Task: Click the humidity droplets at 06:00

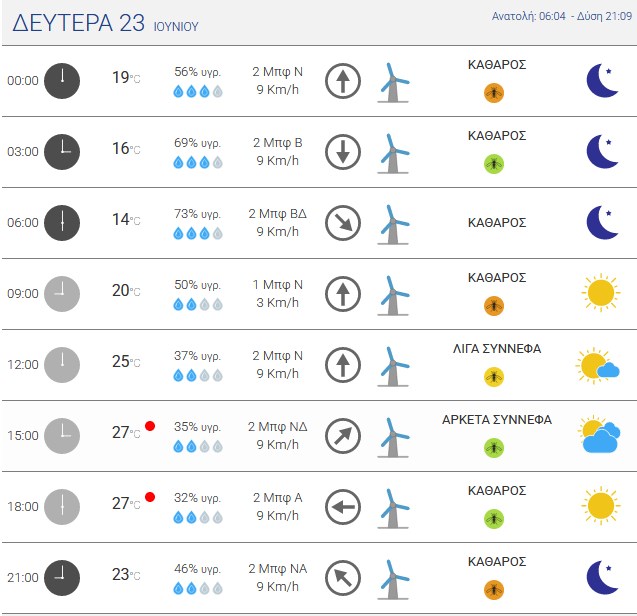Action: [198, 233]
